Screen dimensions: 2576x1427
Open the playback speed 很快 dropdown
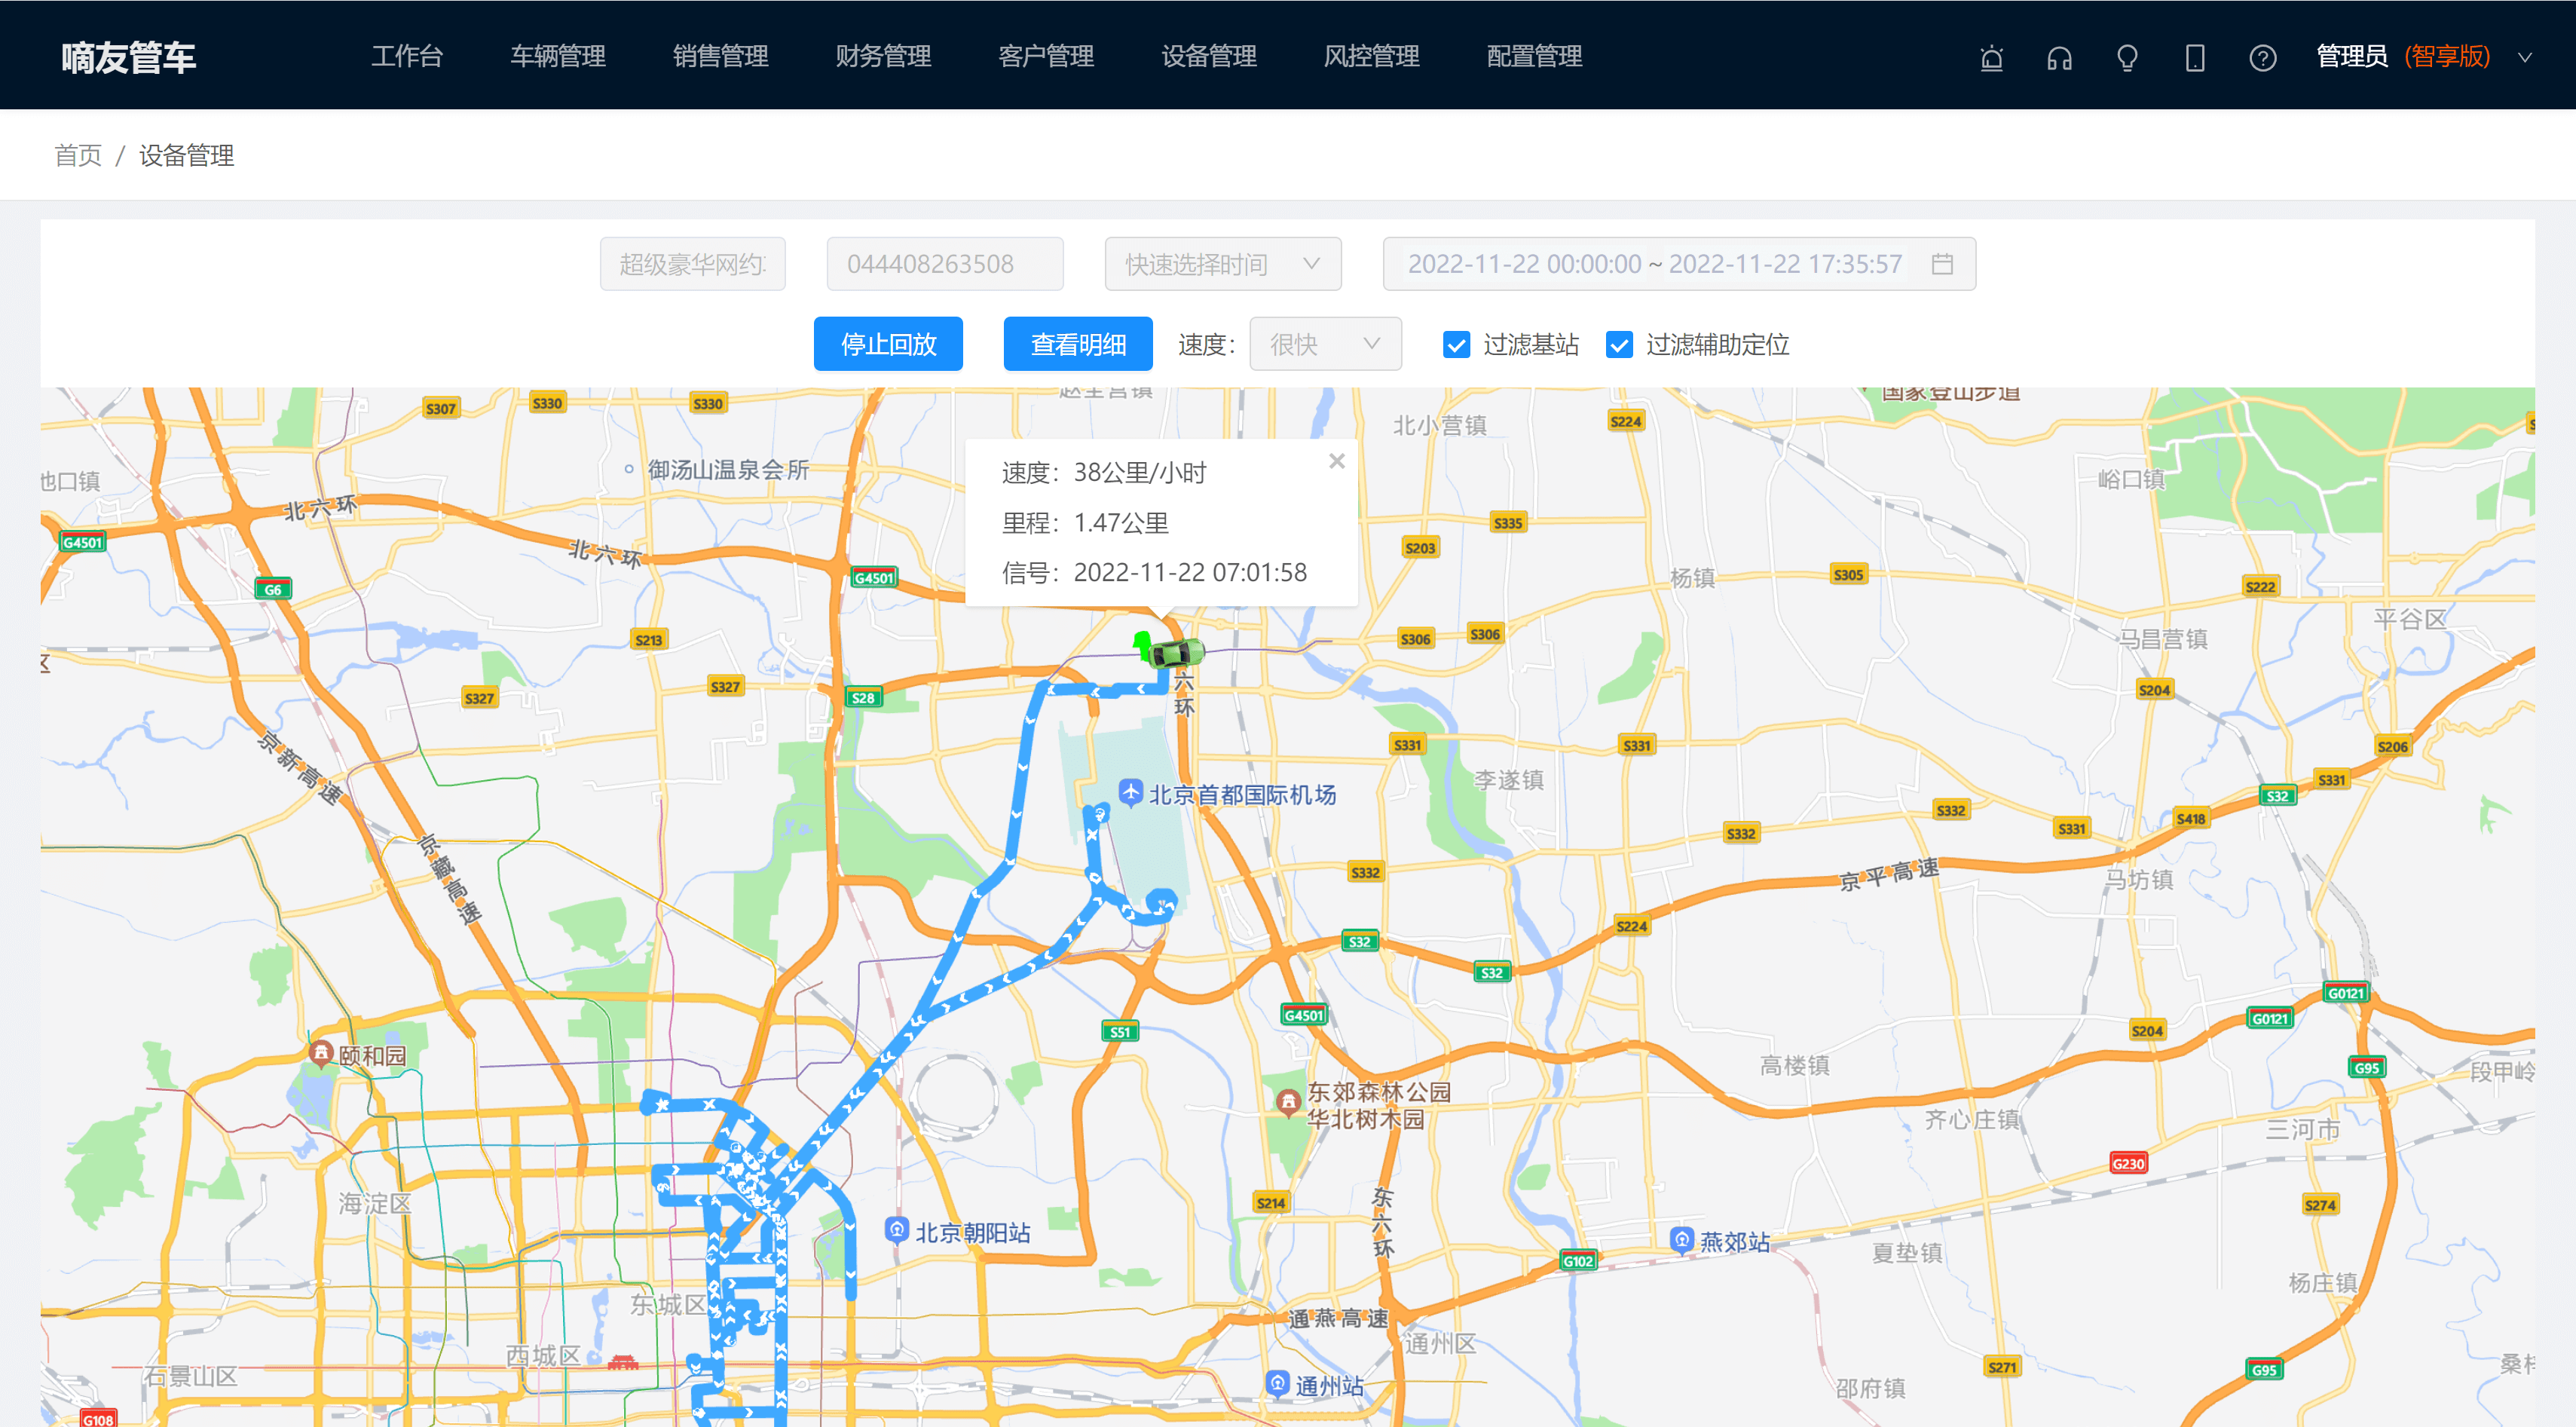(x=1325, y=345)
